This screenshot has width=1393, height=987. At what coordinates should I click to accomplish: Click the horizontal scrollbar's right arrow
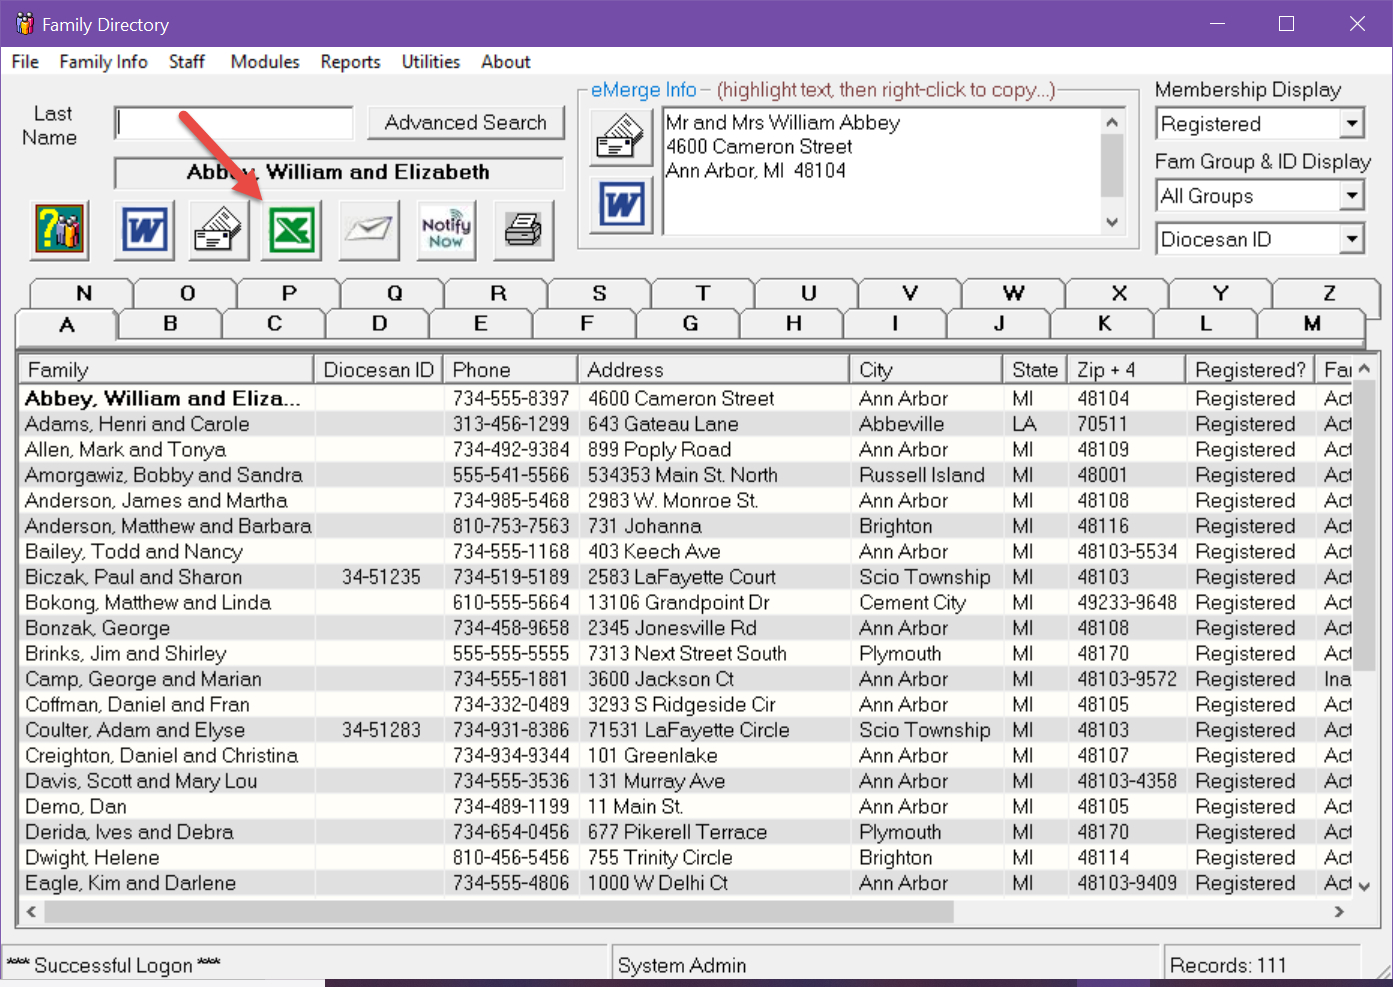[1340, 911]
